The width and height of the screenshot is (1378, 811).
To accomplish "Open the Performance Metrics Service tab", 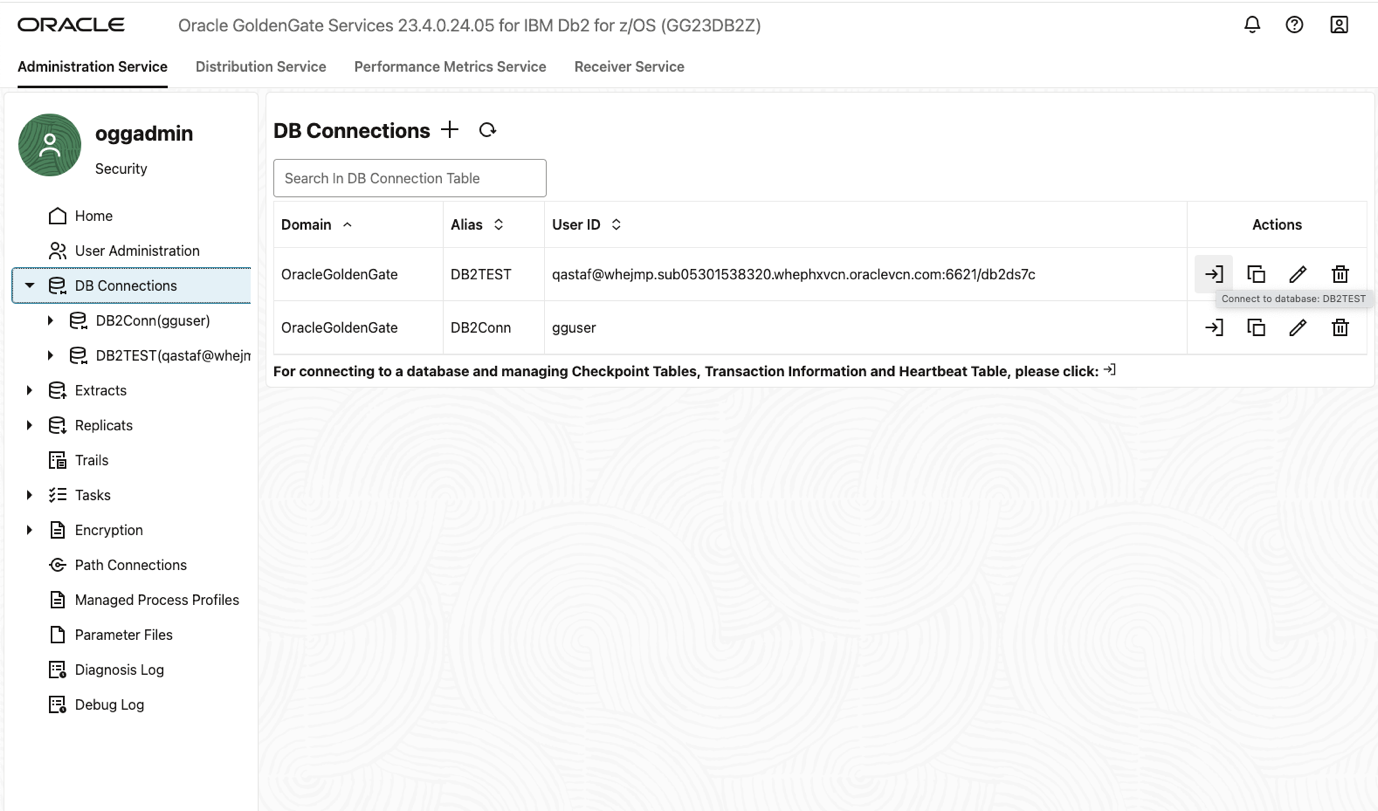I will [450, 67].
